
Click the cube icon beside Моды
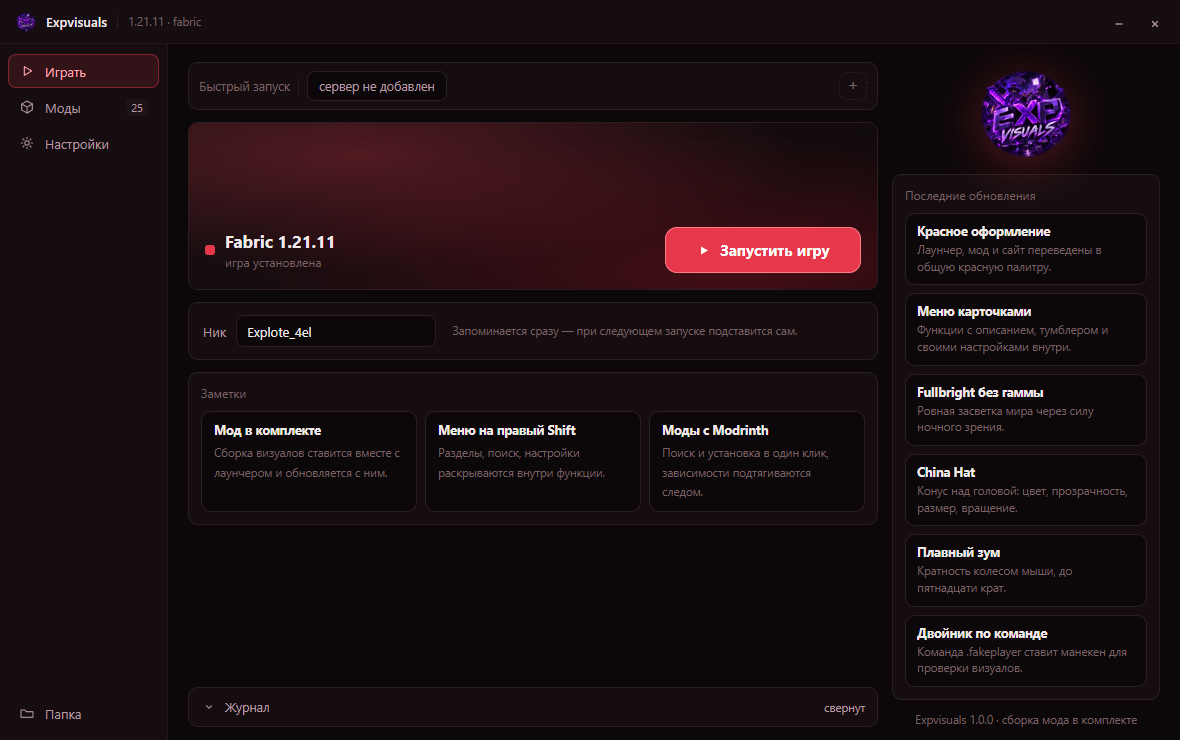(27, 107)
